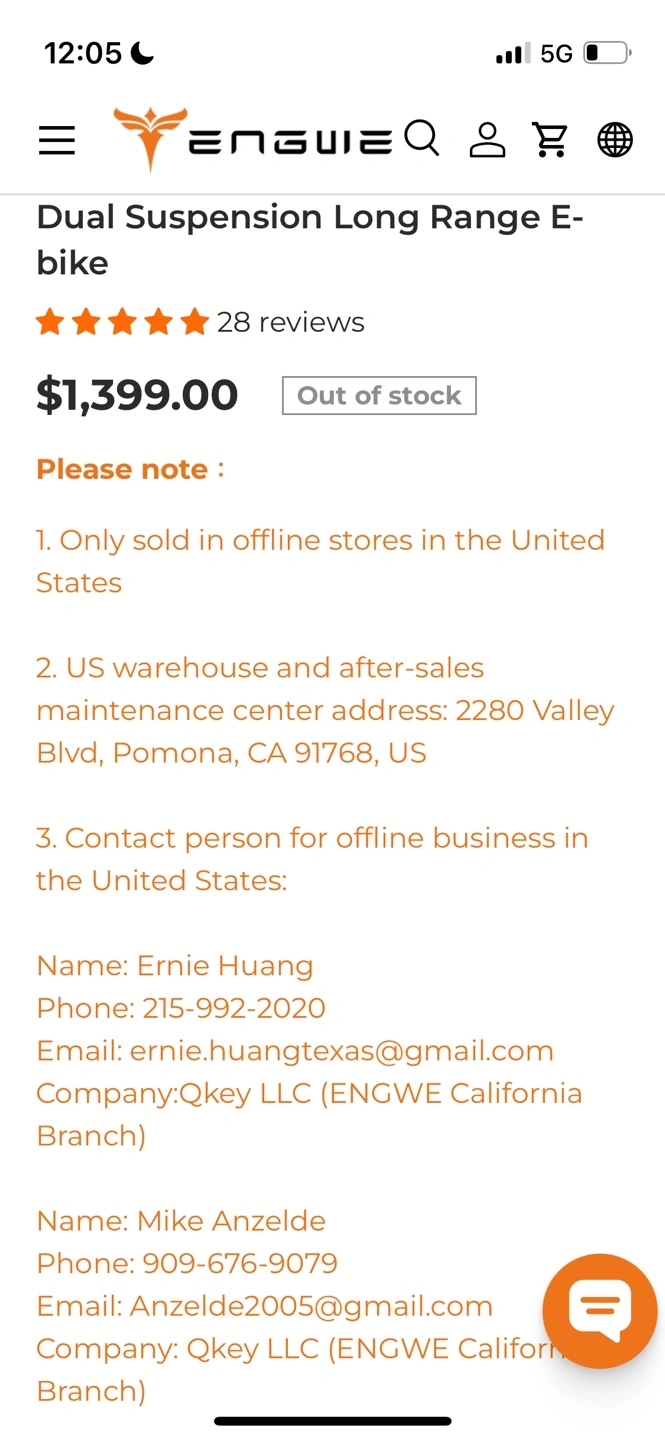Open the globe language selector
The height and width of the screenshot is (1440, 665).
[x=615, y=140]
